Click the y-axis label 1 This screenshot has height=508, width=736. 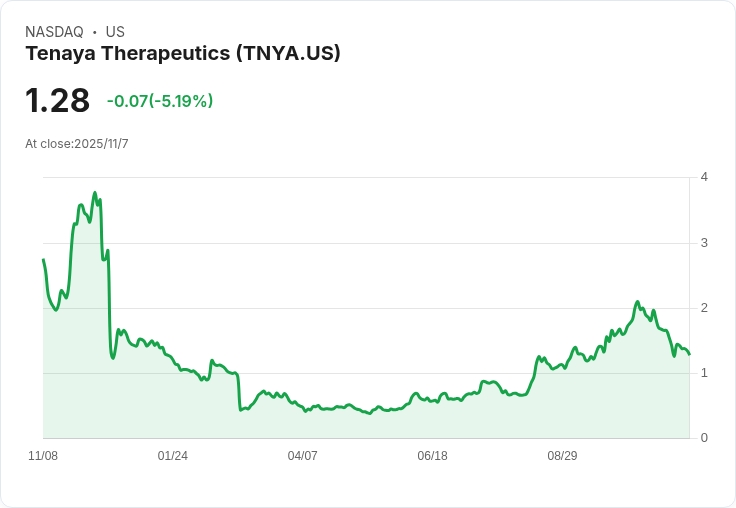(x=704, y=373)
